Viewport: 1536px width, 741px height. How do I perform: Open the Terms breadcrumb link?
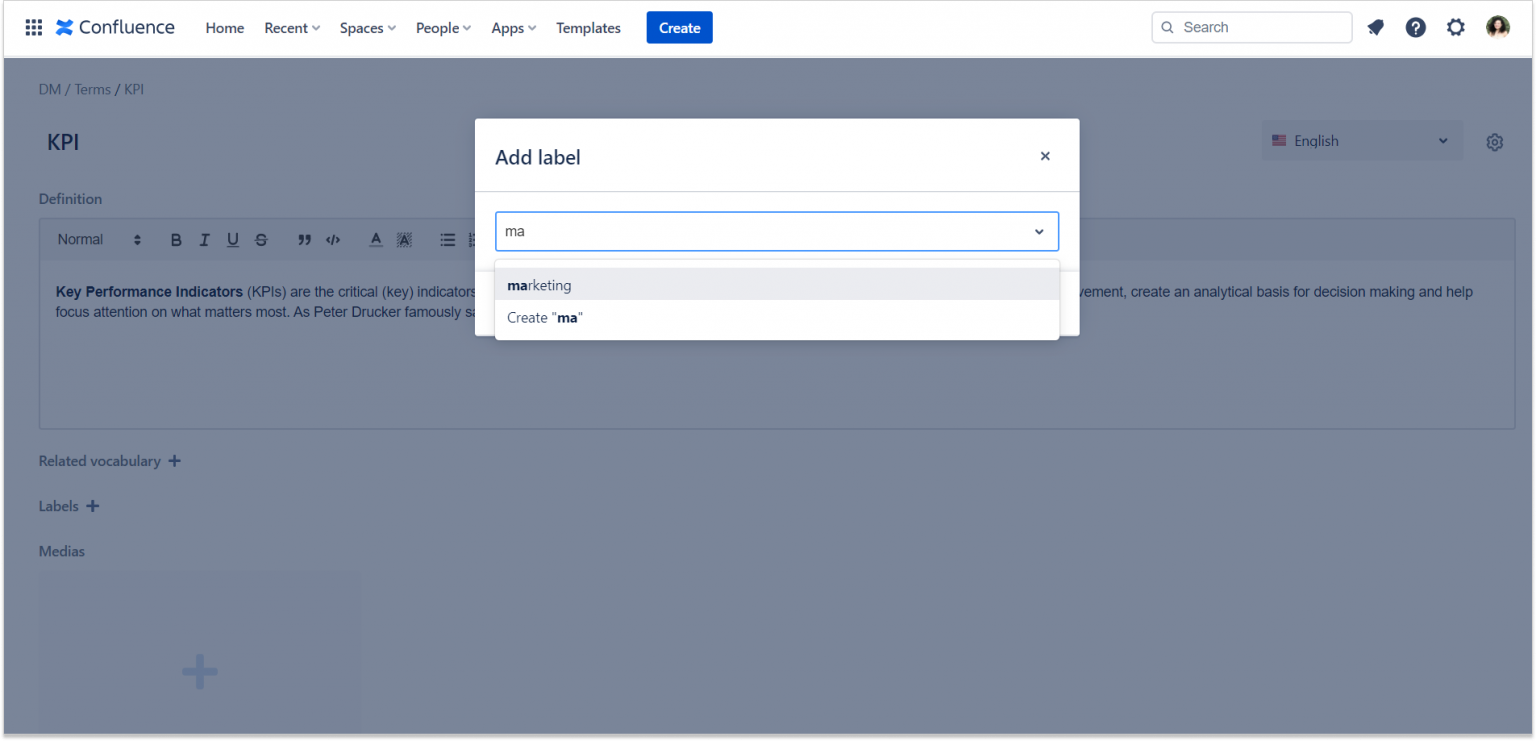[92, 89]
